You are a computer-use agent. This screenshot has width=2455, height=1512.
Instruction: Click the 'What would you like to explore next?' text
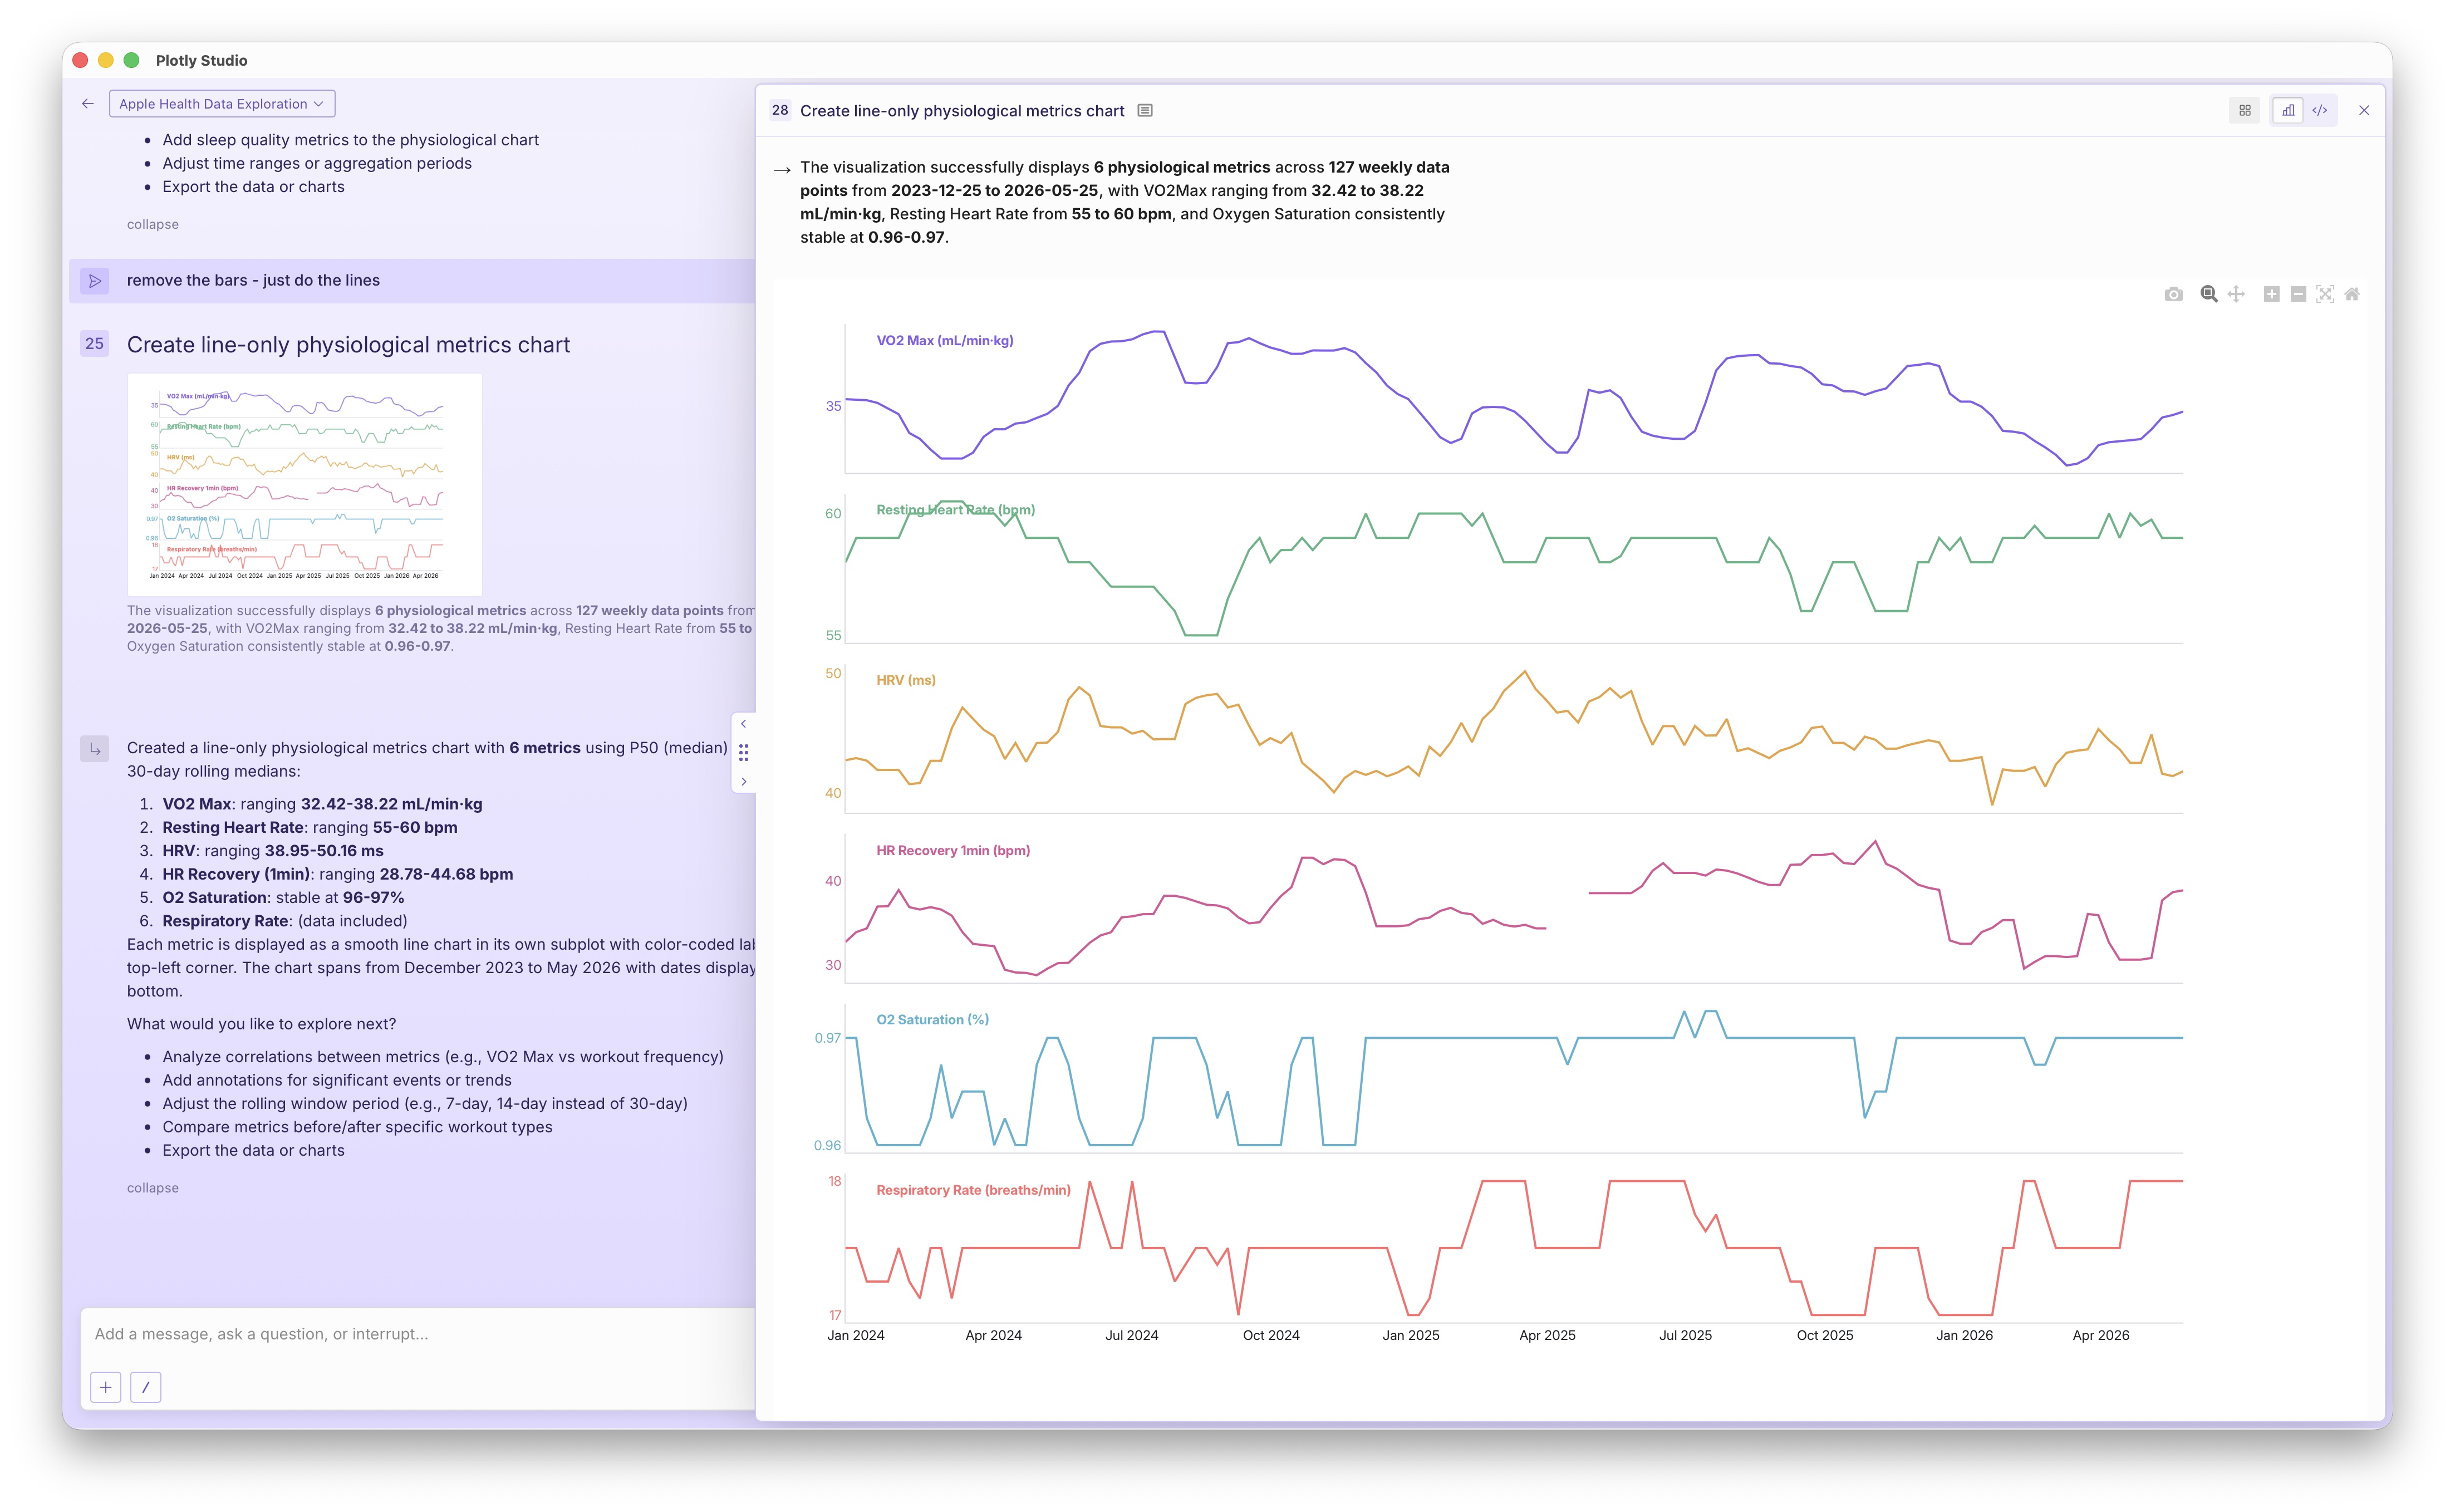coord(261,1024)
